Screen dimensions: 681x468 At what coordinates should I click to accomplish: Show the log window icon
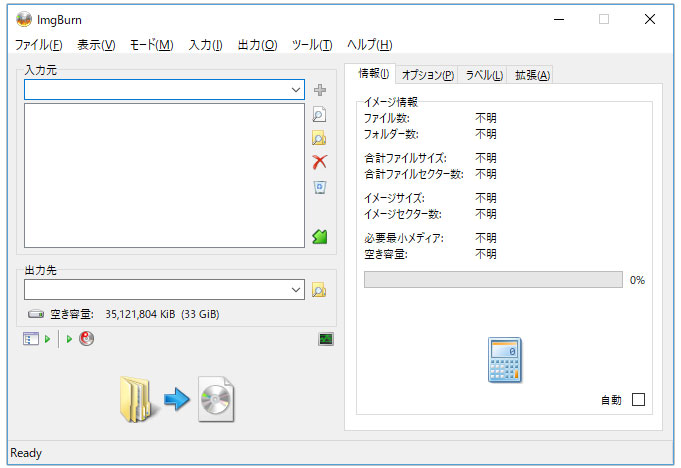pos(326,339)
